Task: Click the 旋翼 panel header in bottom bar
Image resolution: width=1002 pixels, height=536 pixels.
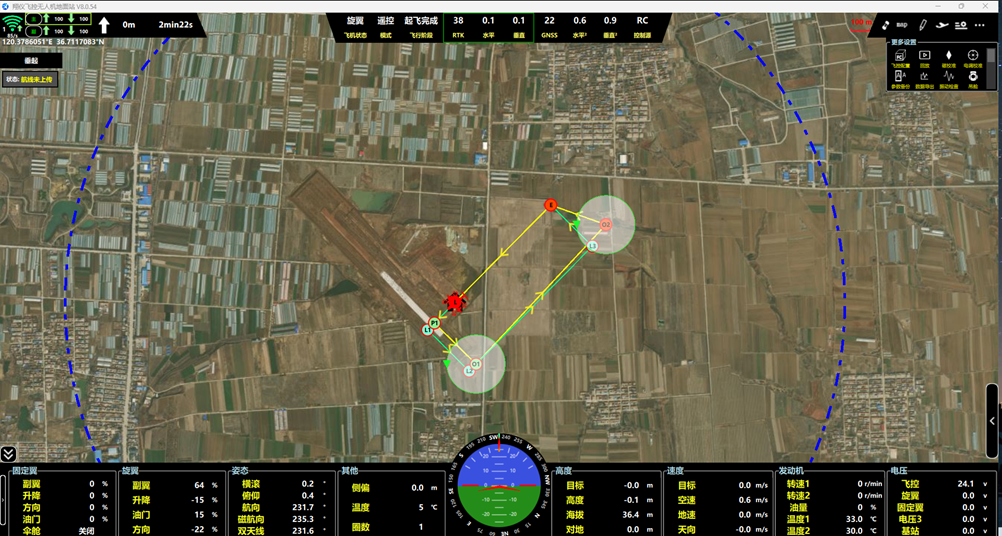Action: point(129,470)
